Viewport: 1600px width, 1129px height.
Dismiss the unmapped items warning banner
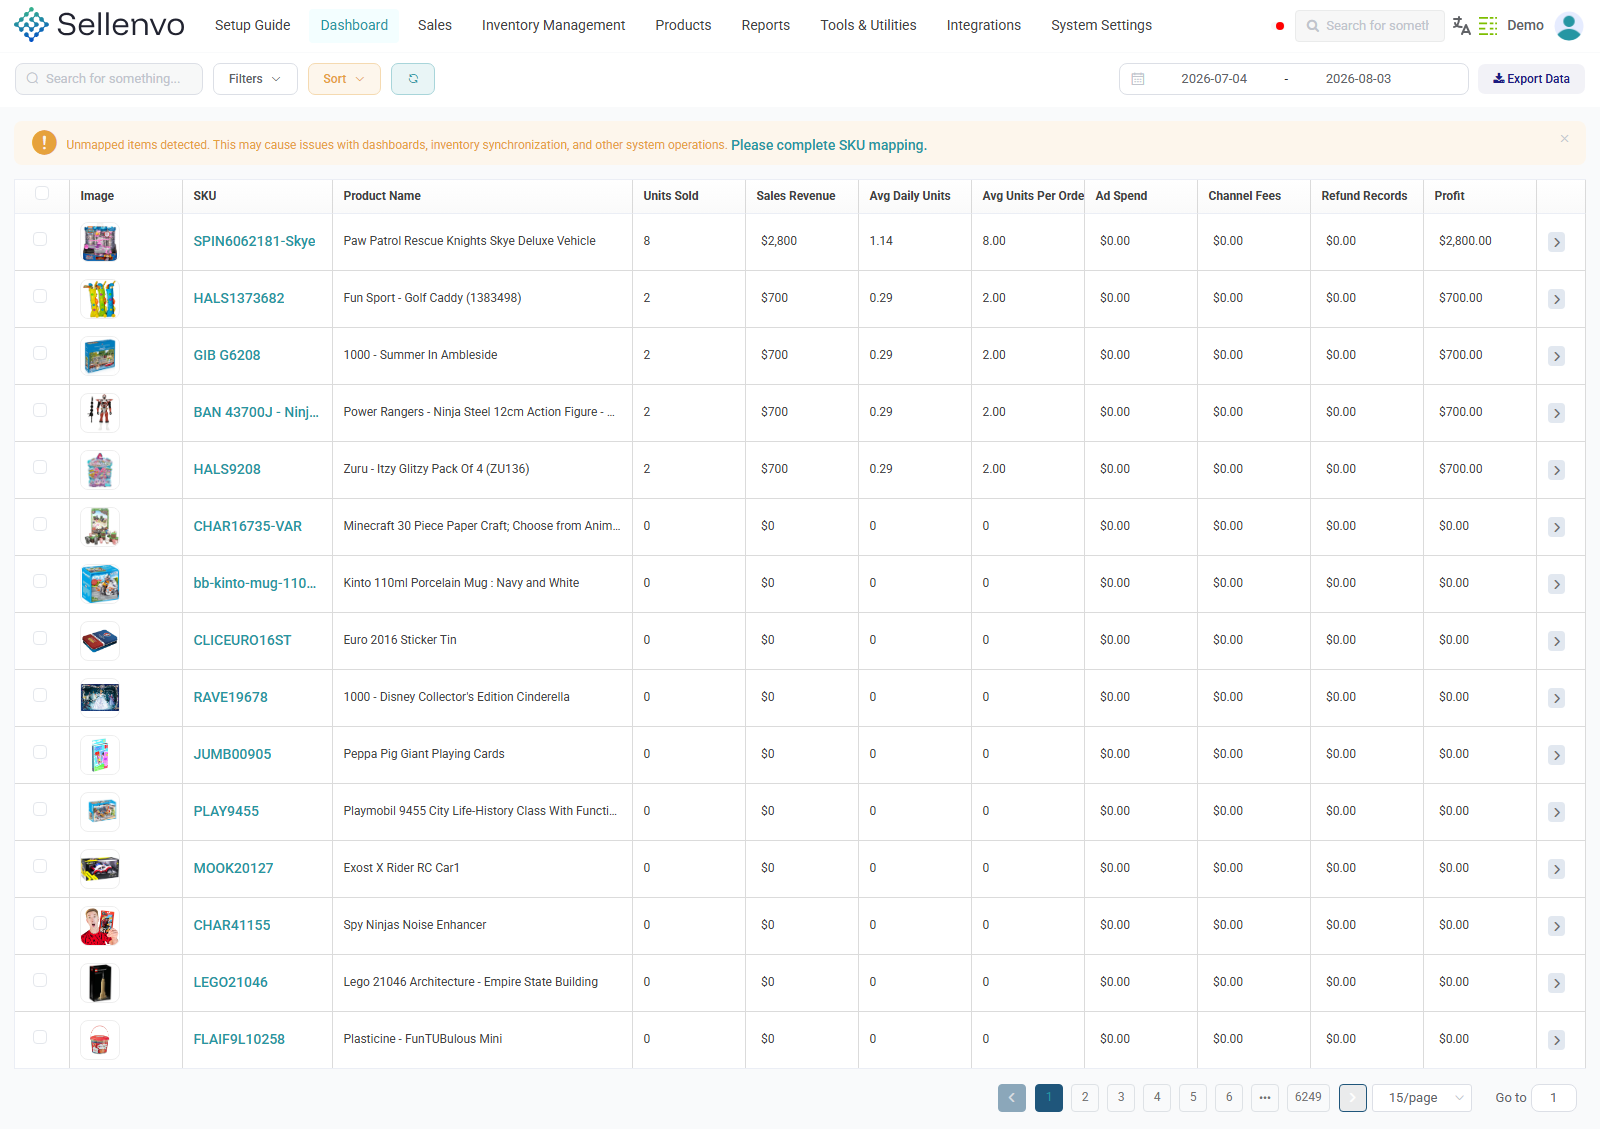click(1564, 139)
